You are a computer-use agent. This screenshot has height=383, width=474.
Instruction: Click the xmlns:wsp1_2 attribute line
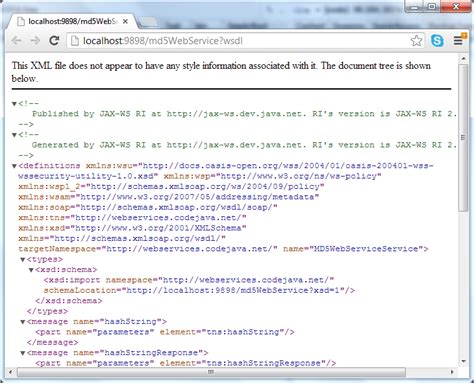pos(171,186)
